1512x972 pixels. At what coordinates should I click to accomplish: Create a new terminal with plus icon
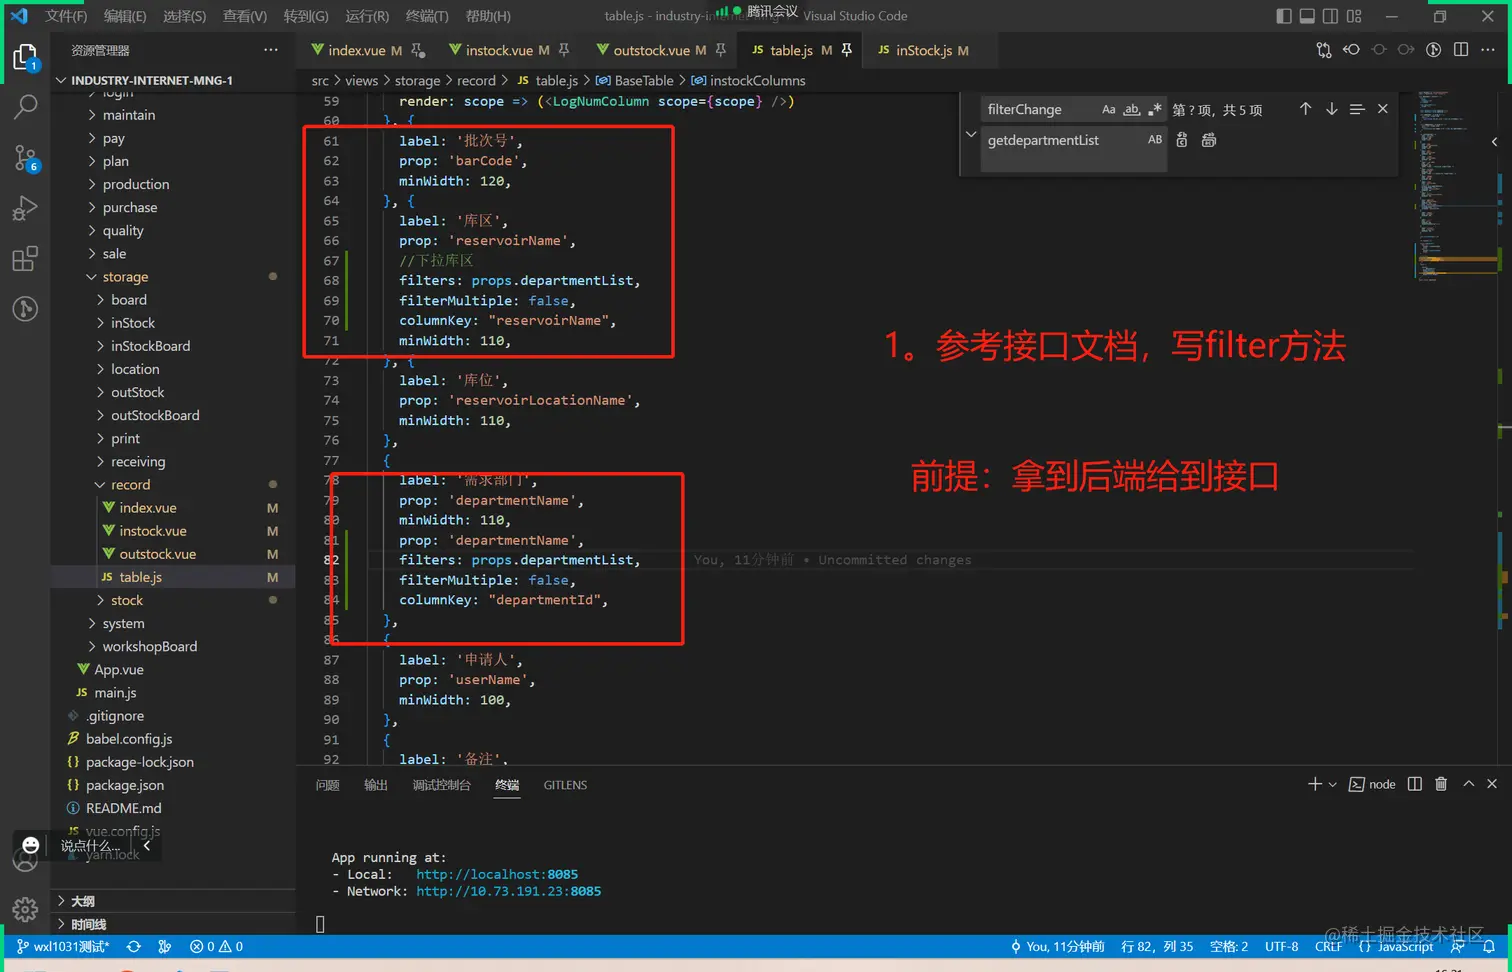pos(1314,784)
